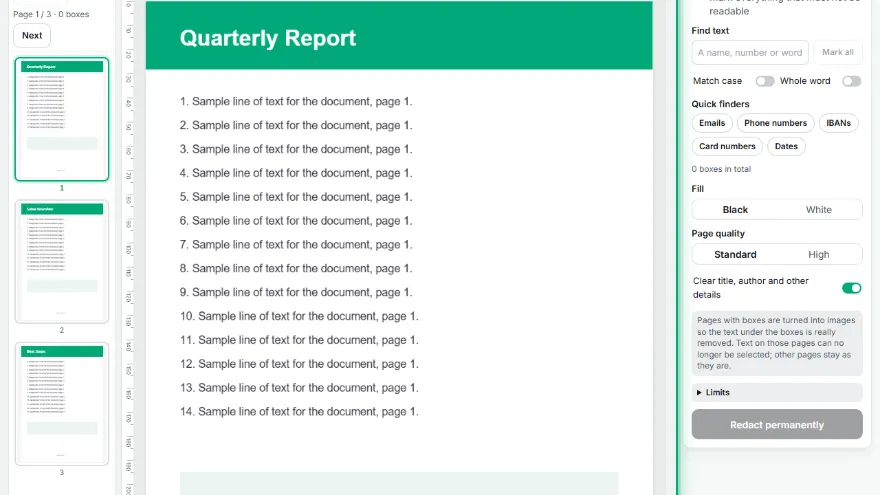Click the Quarterly Report heading
880x495 pixels.
268,38
